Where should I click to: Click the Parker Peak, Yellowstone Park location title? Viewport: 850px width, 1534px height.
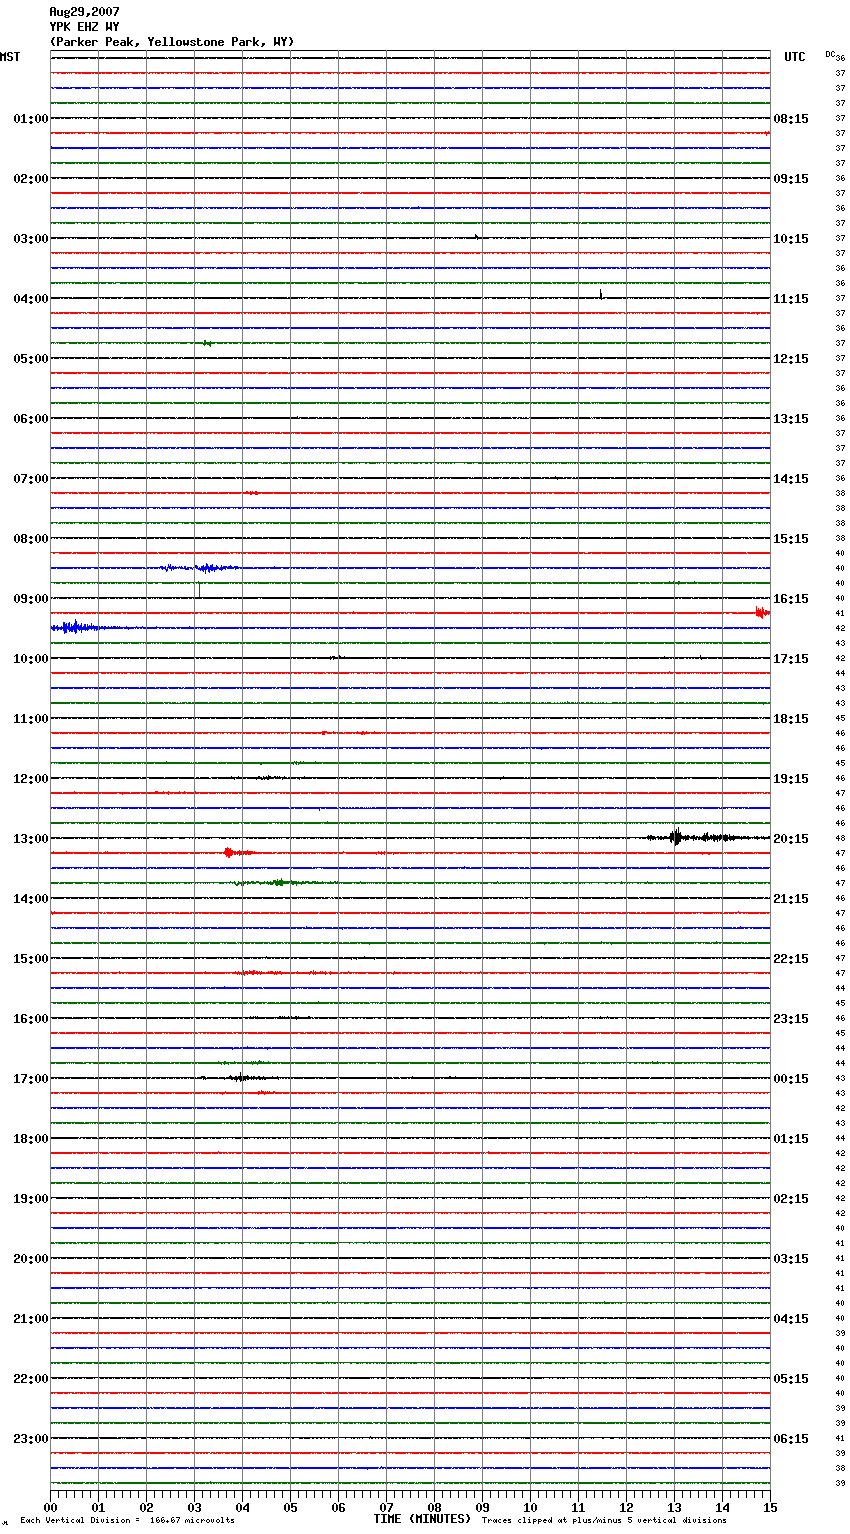pos(172,42)
